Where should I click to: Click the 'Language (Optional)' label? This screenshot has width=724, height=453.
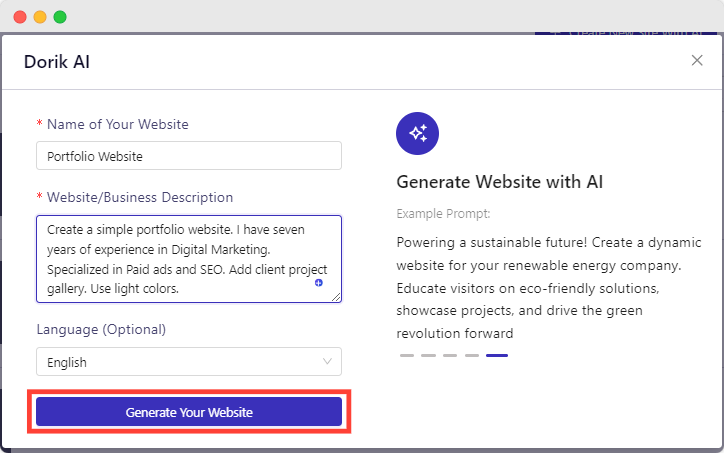click(x=101, y=329)
